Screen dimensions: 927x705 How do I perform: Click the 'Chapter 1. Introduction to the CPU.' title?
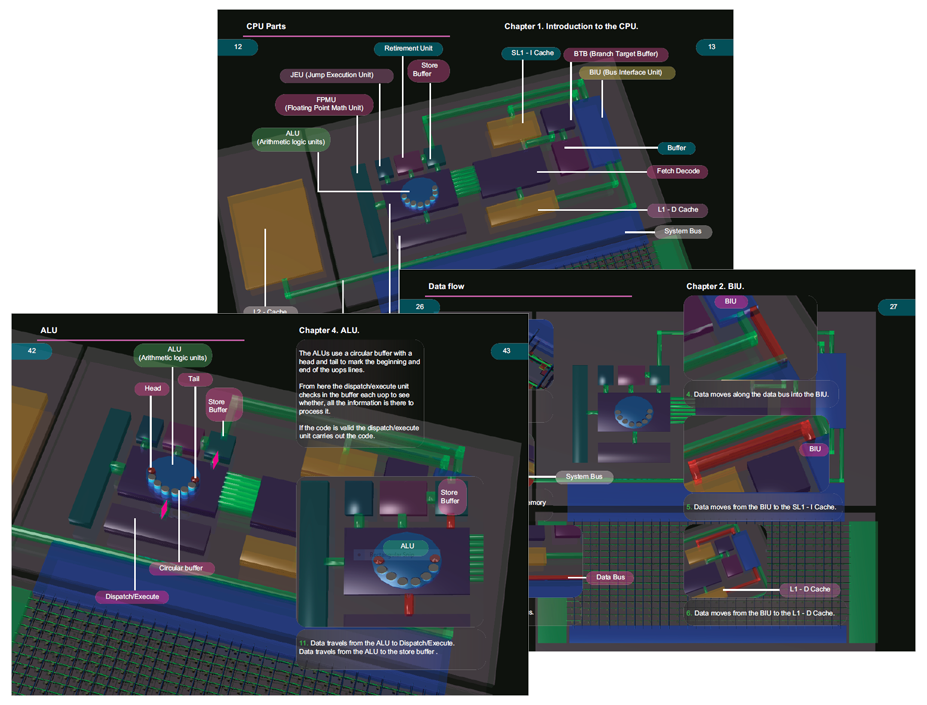[571, 26]
